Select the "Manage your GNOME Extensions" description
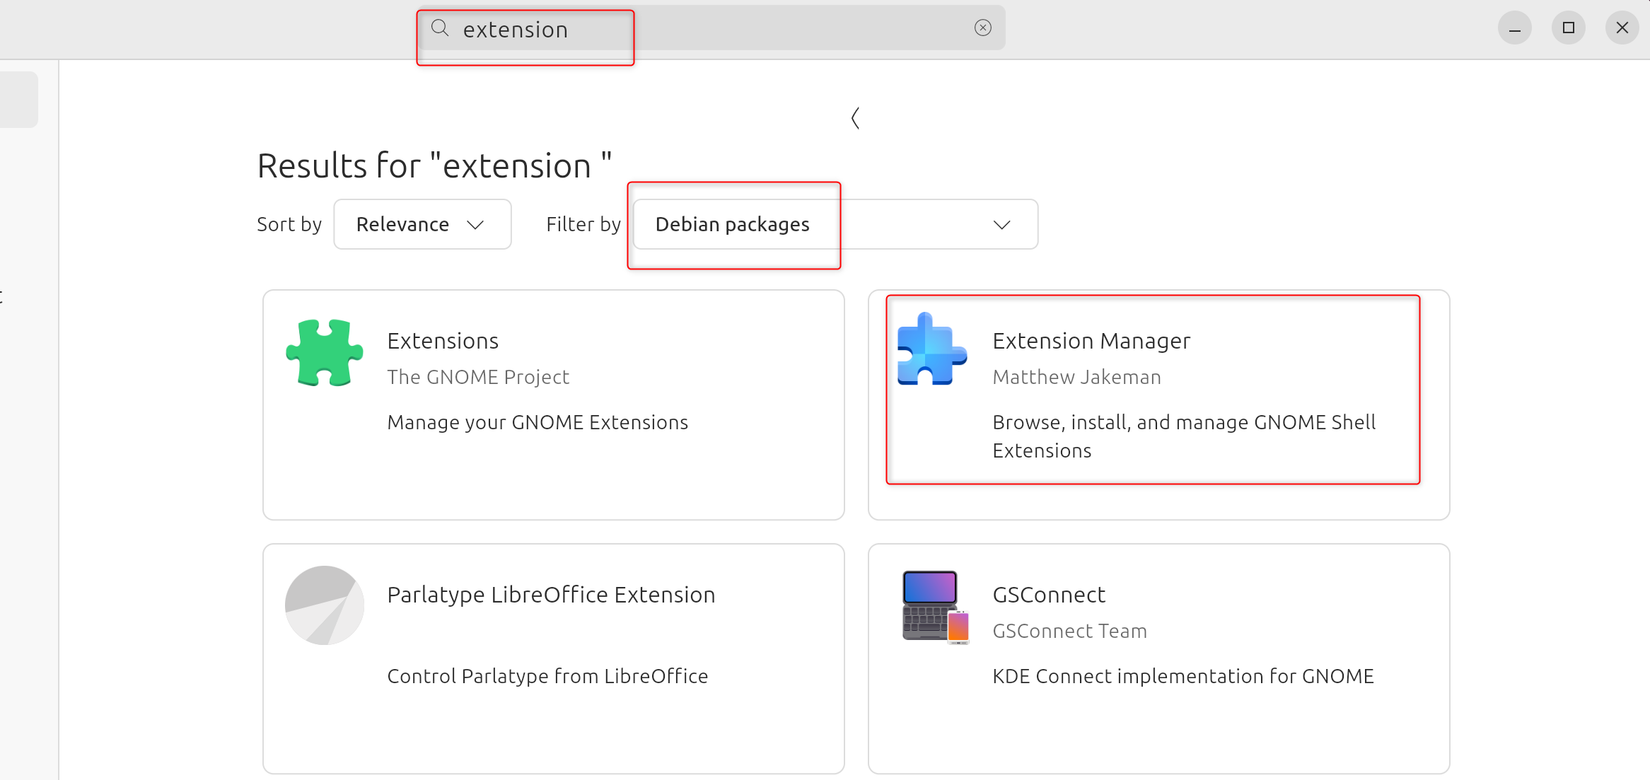Viewport: 1650px width, 780px height. pos(537,422)
